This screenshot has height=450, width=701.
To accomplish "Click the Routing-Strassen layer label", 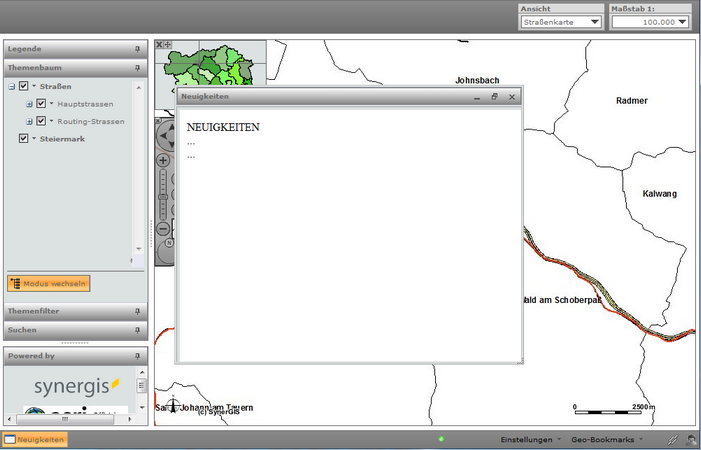I will (91, 122).
